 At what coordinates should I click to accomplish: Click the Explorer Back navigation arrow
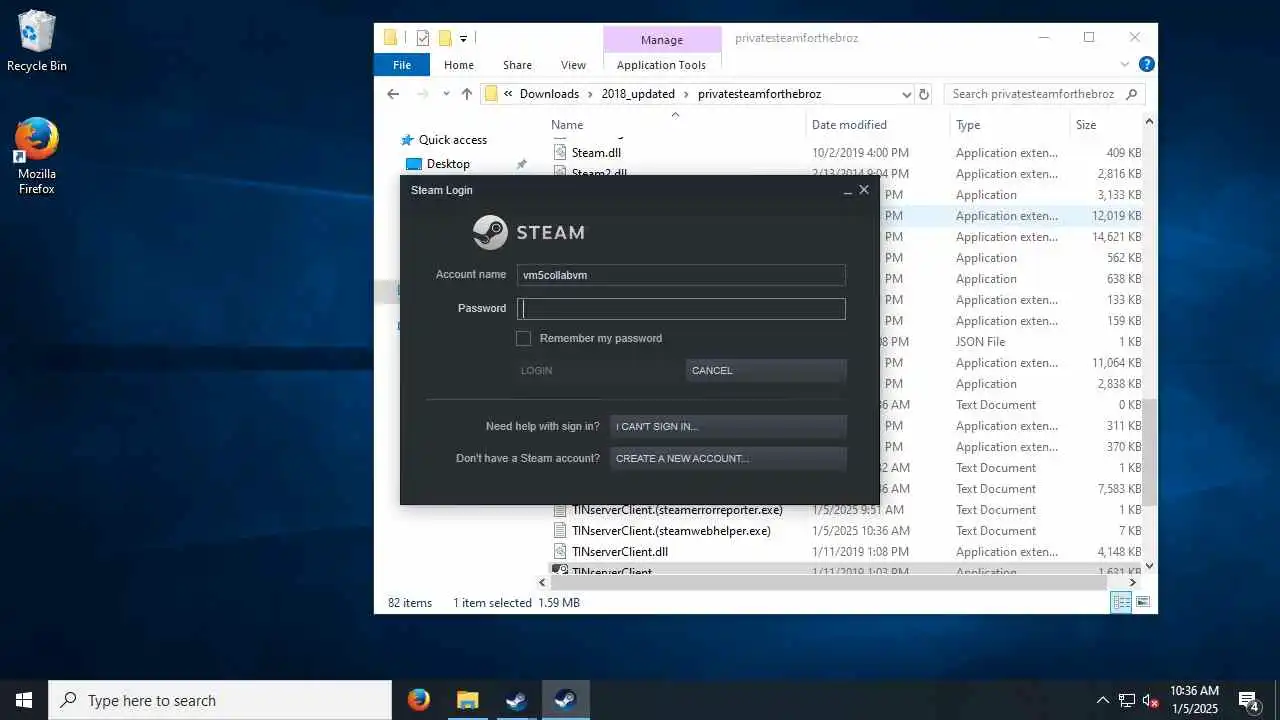tap(393, 94)
